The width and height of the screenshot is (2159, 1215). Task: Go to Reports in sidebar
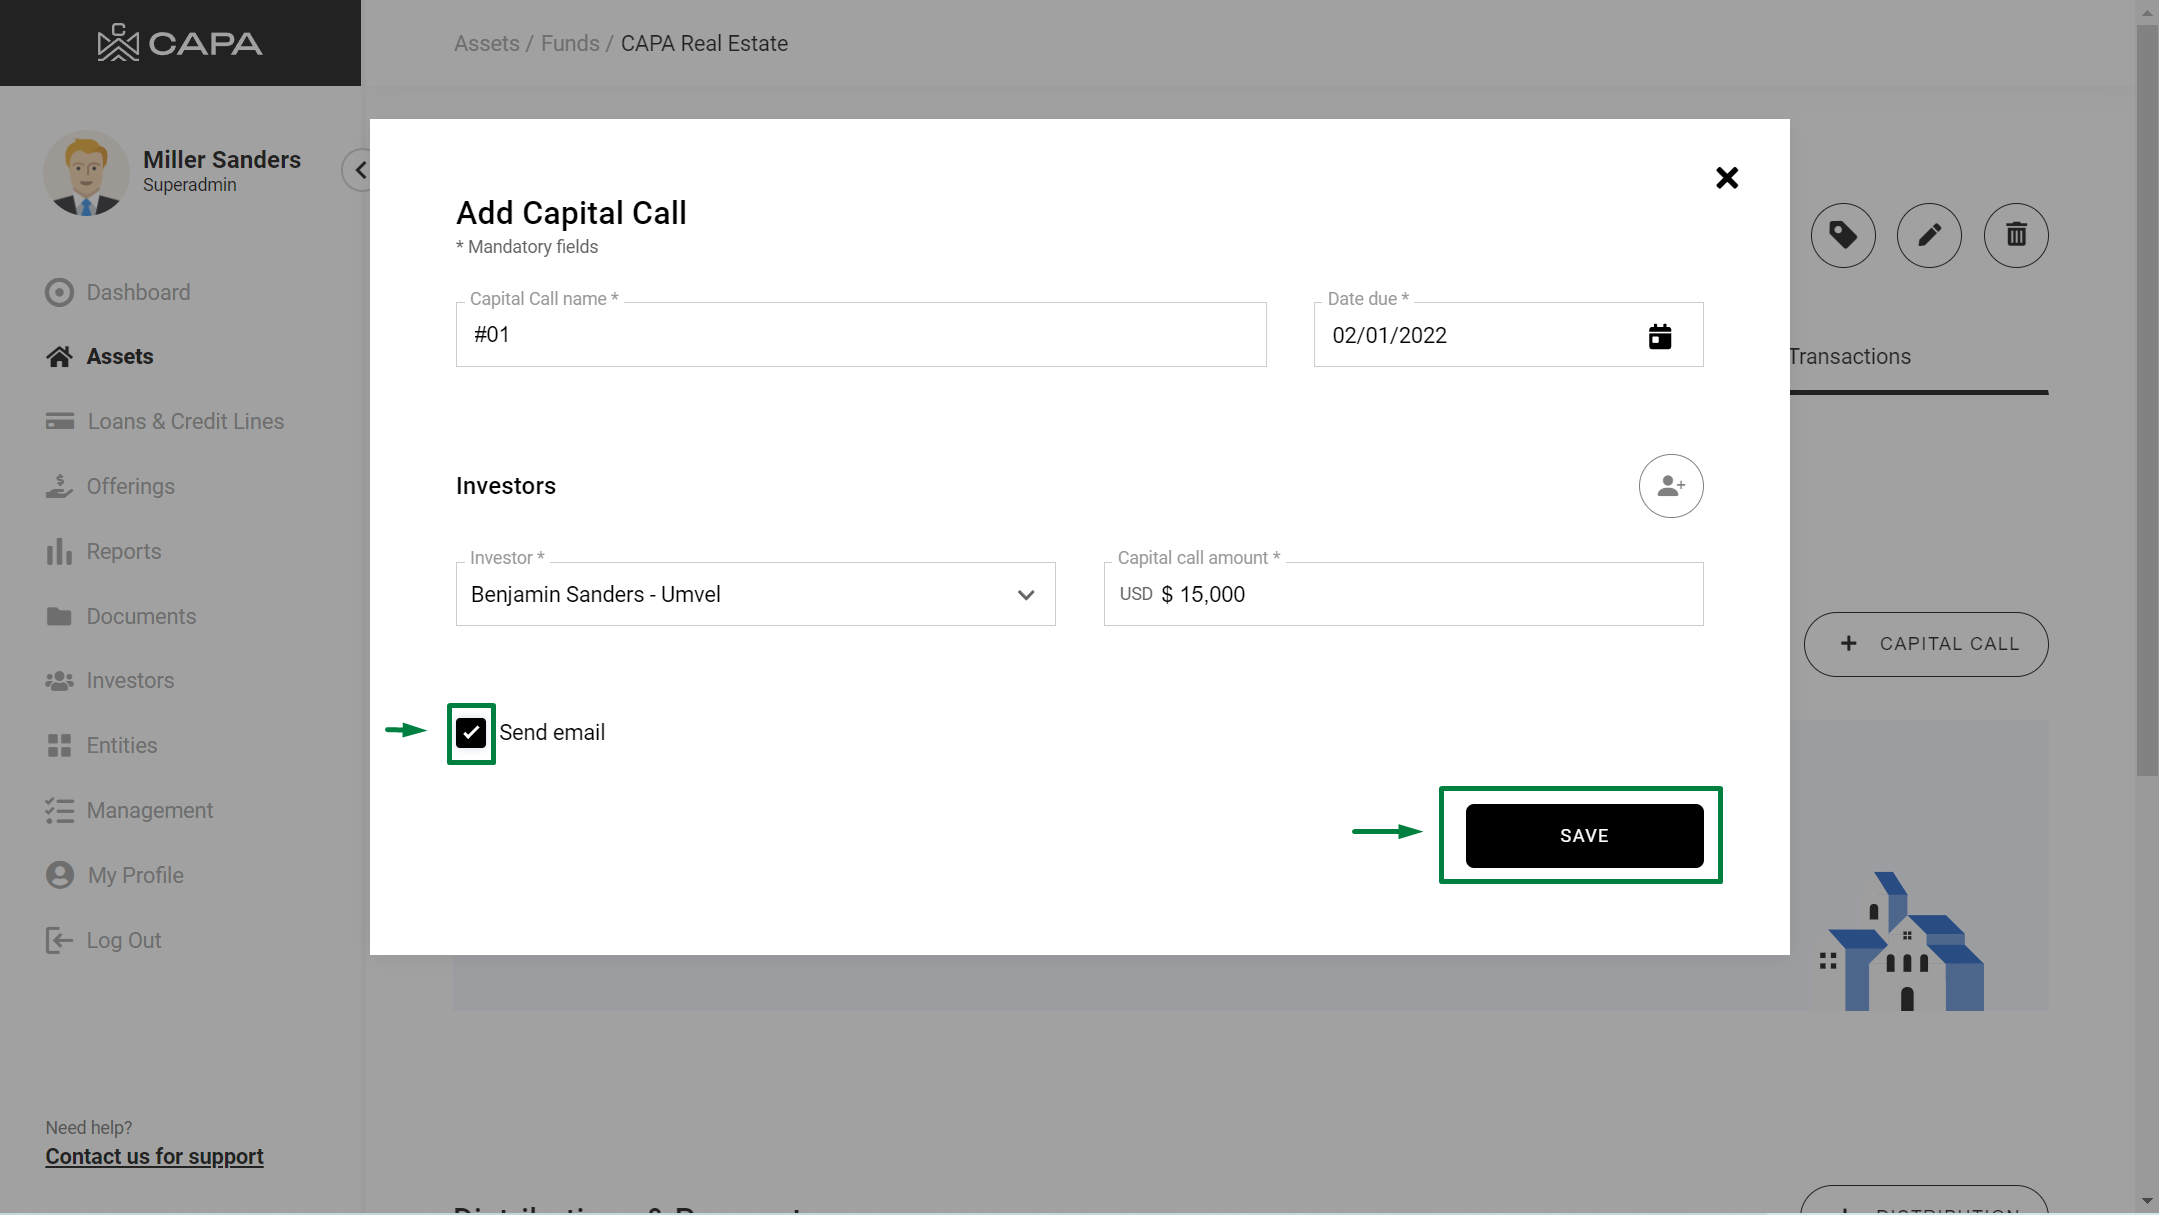pos(123,551)
